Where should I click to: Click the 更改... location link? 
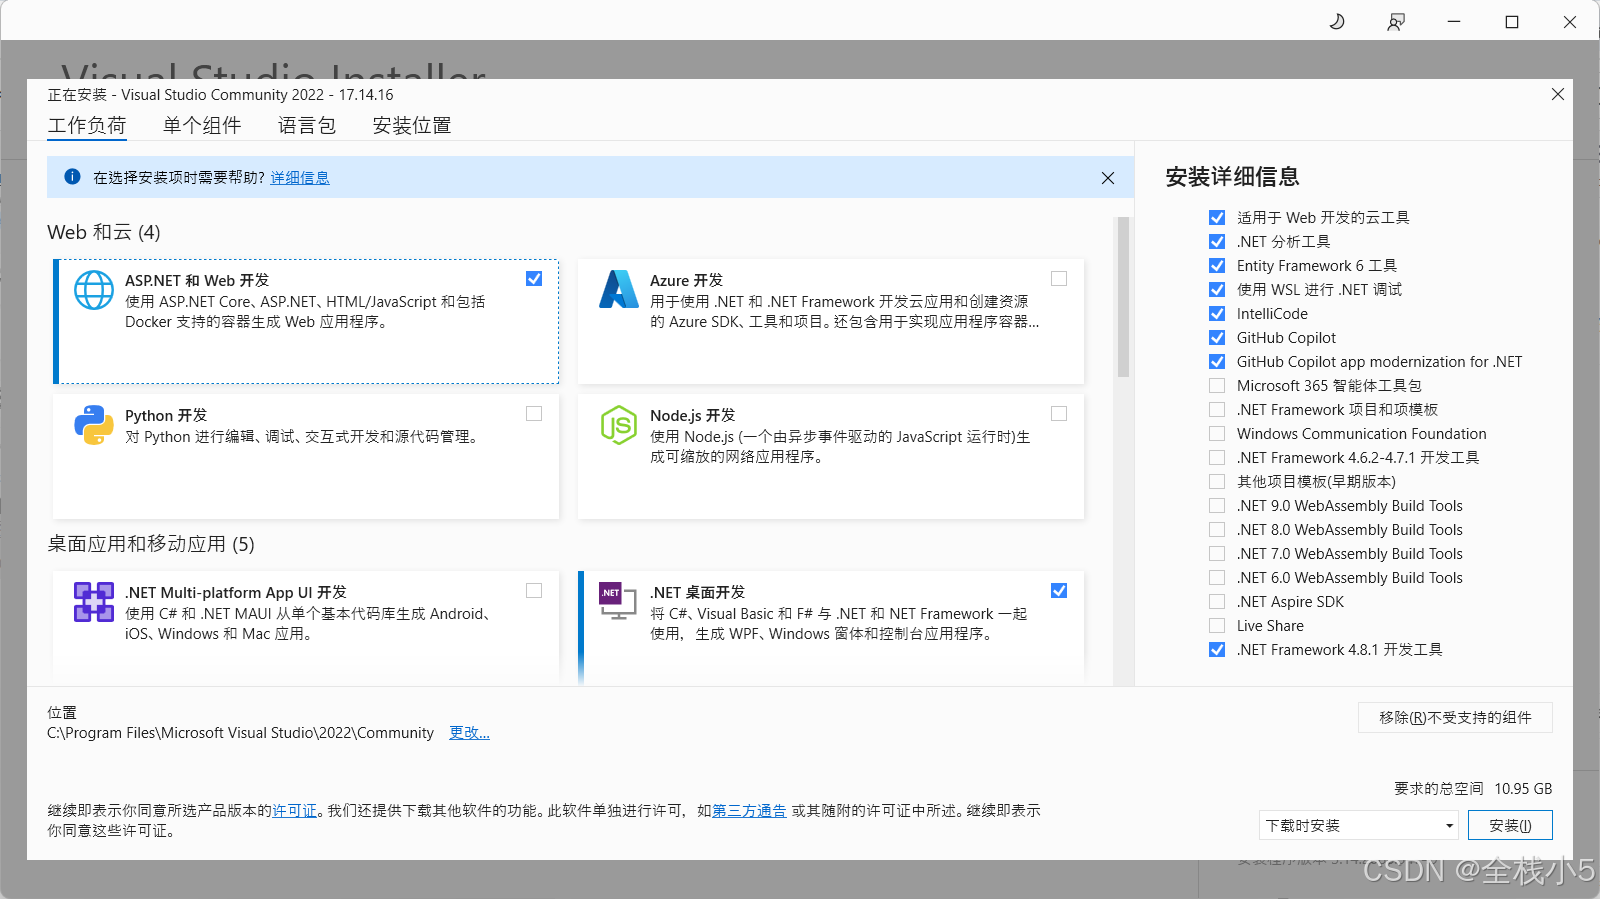pyautogui.click(x=469, y=733)
